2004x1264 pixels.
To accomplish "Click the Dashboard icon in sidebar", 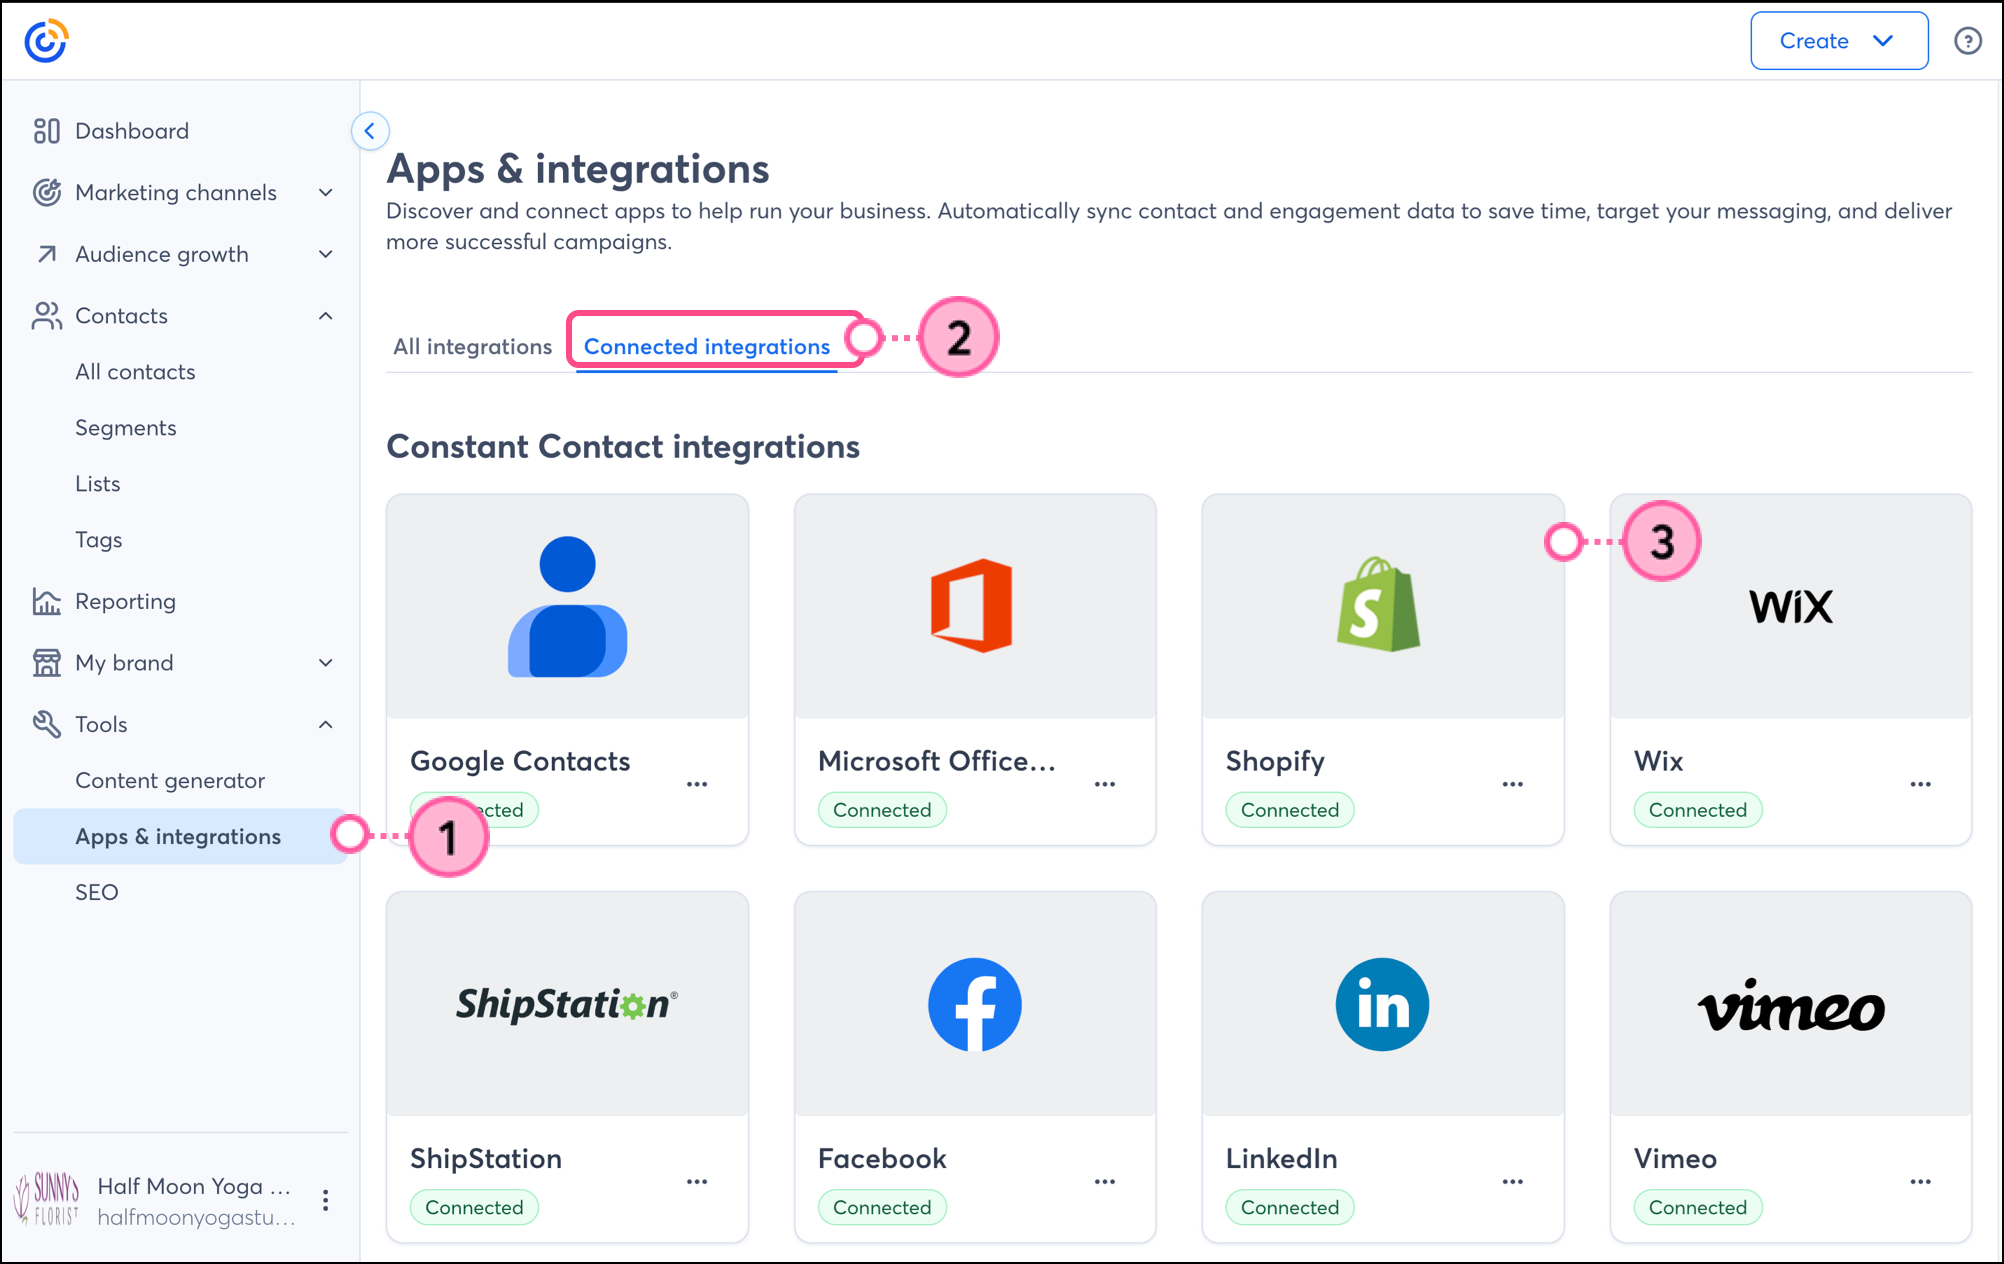I will [46, 131].
